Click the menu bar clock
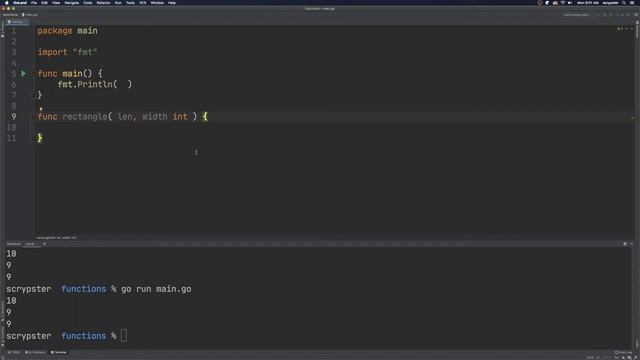 [588, 3]
